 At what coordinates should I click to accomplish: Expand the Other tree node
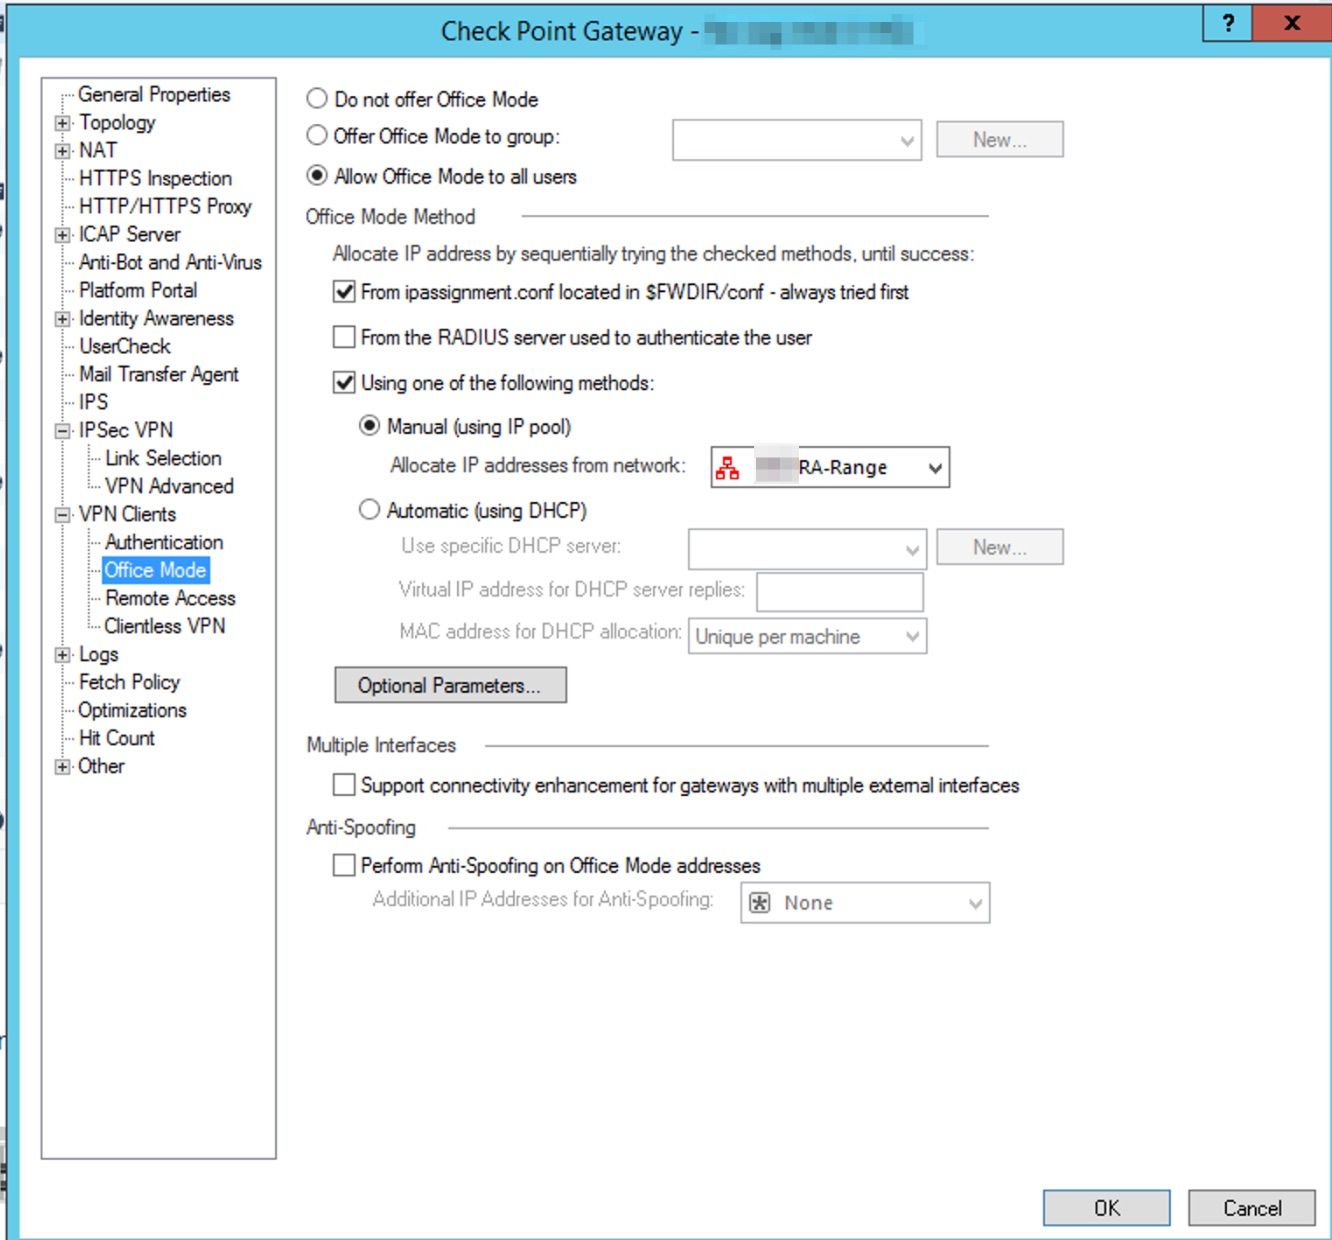click(62, 766)
